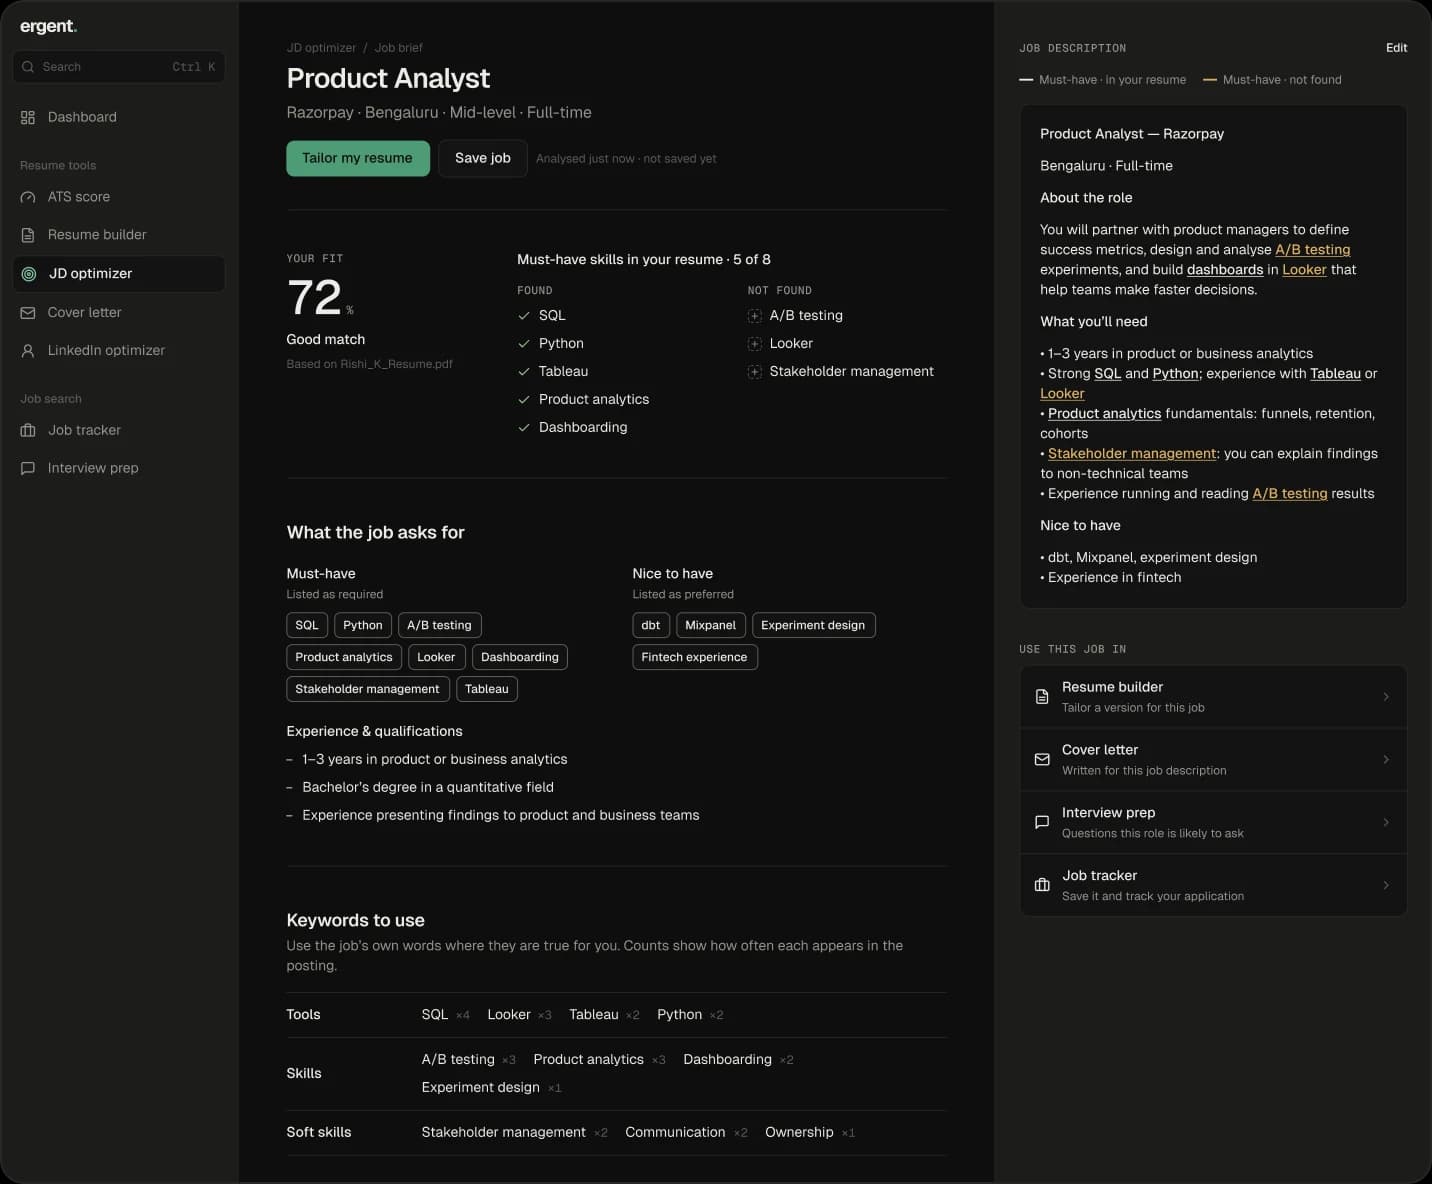
Task: Click the Cover letter envelope icon in sidebar
Action: [x=28, y=313]
